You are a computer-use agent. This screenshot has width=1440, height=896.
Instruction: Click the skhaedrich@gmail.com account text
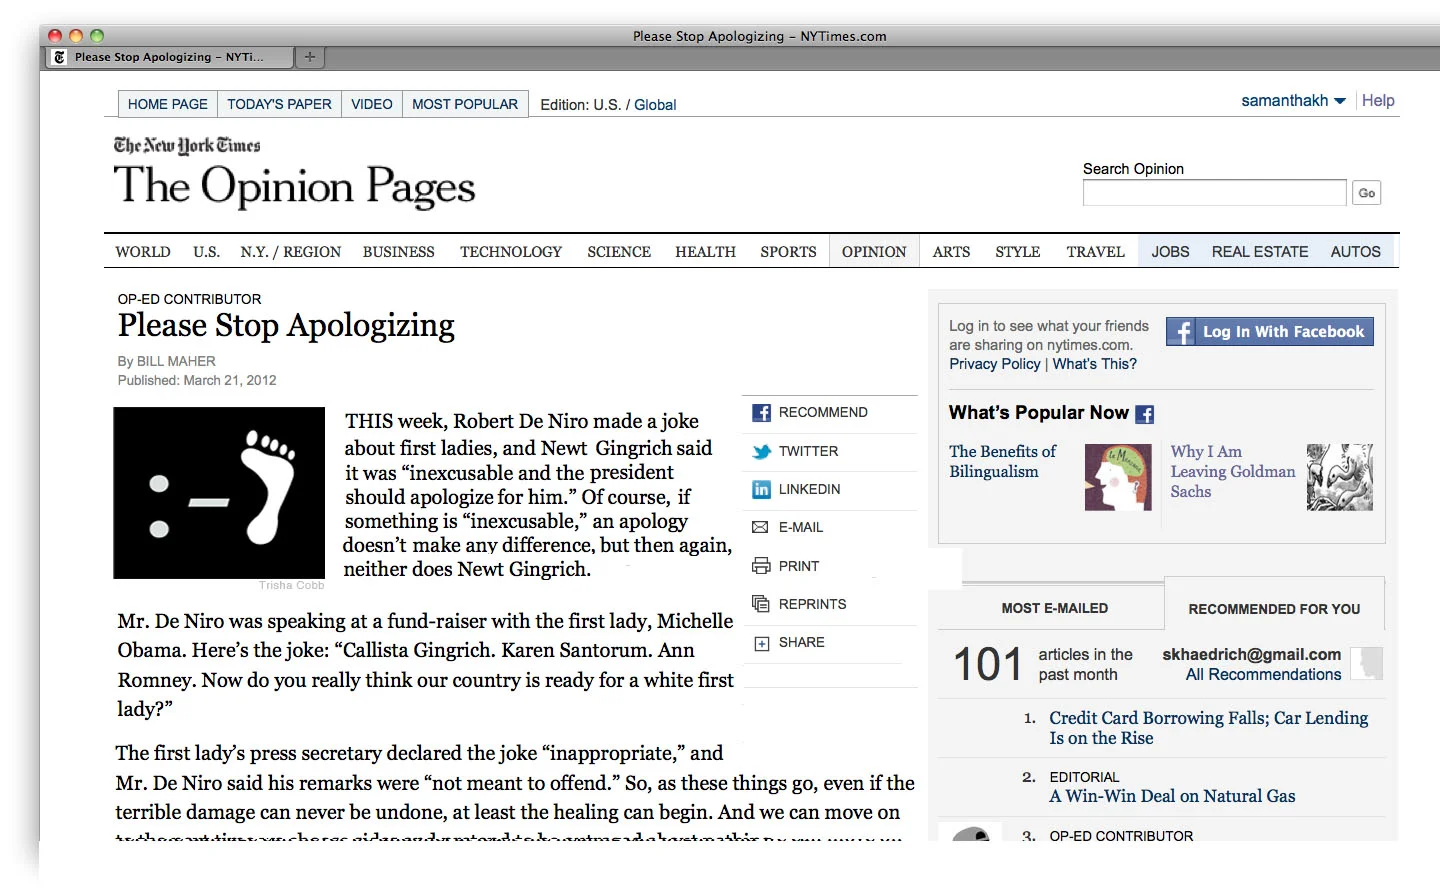[1251, 655]
